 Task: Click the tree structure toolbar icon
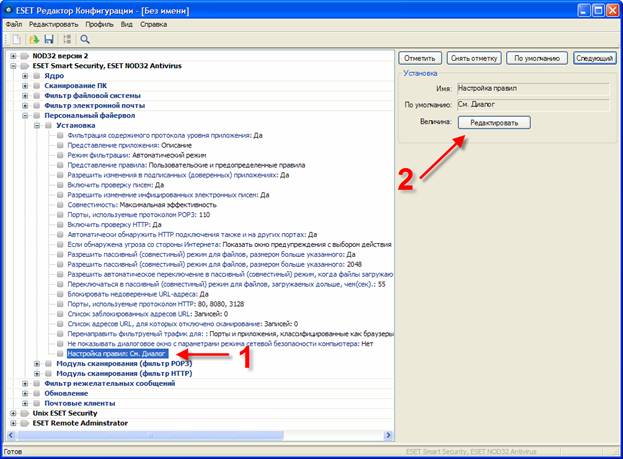pos(67,39)
